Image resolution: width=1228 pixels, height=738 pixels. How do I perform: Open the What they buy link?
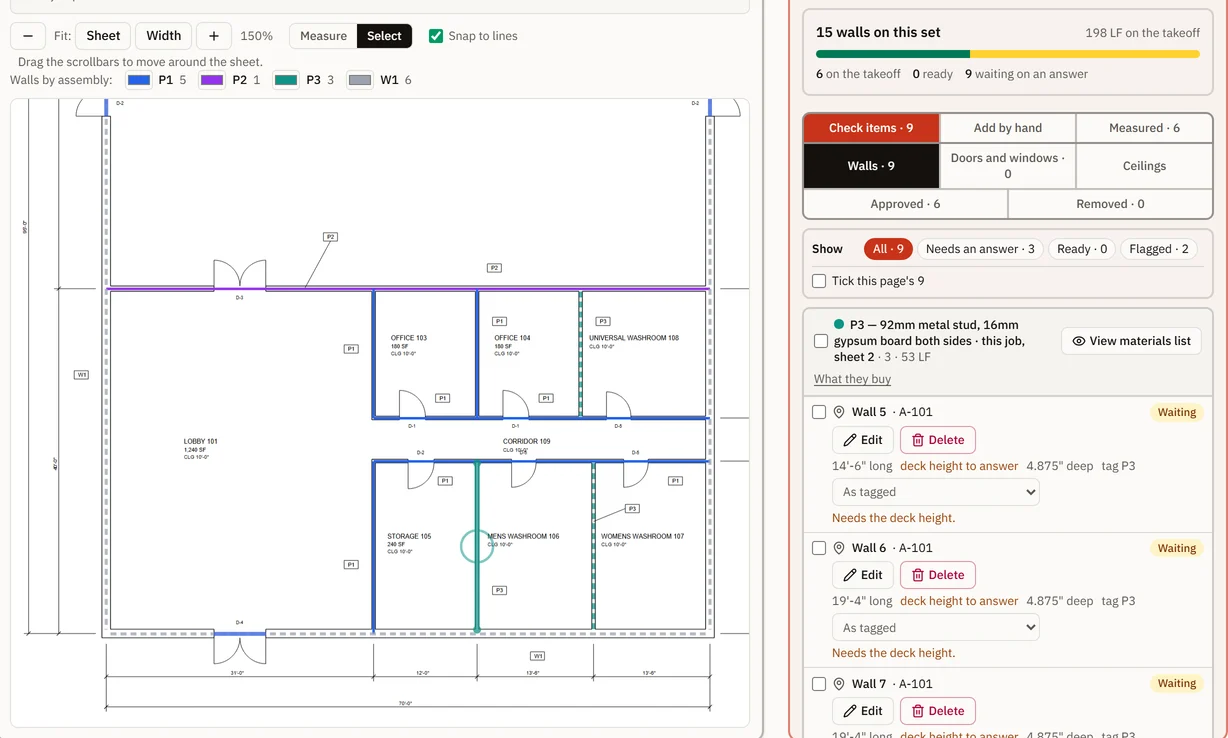point(852,379)
